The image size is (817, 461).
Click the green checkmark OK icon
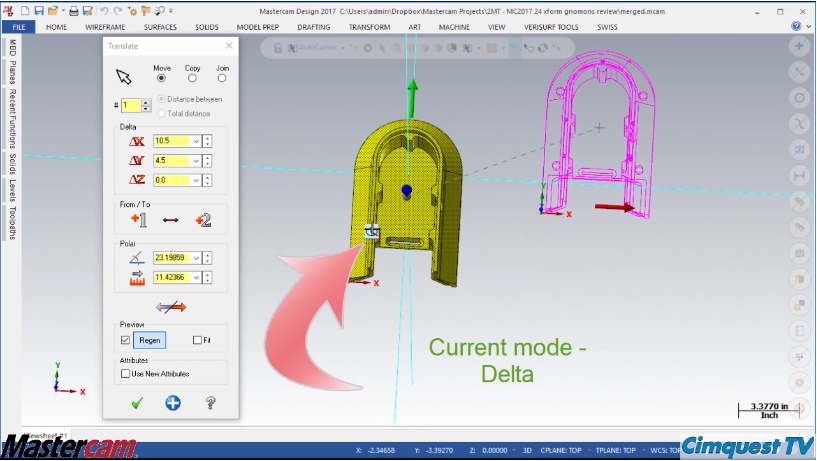(137, 403)
